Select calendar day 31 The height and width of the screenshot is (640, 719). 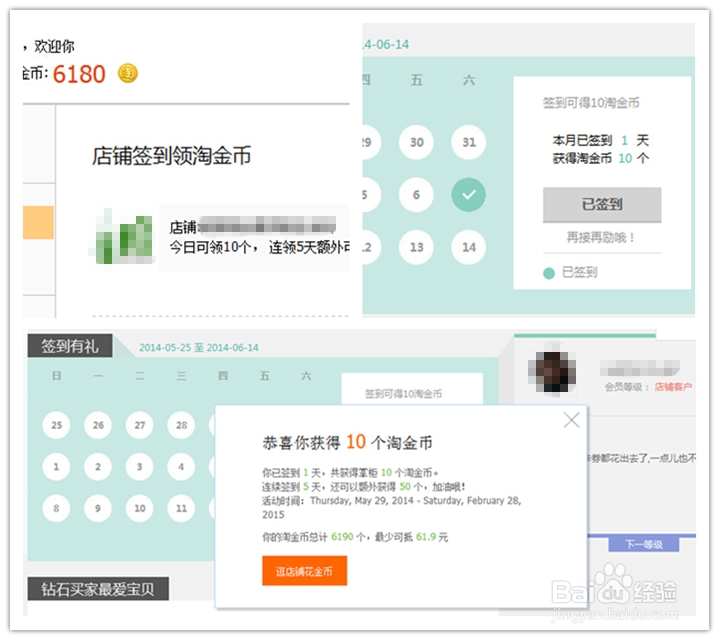[x=469, y=142]
